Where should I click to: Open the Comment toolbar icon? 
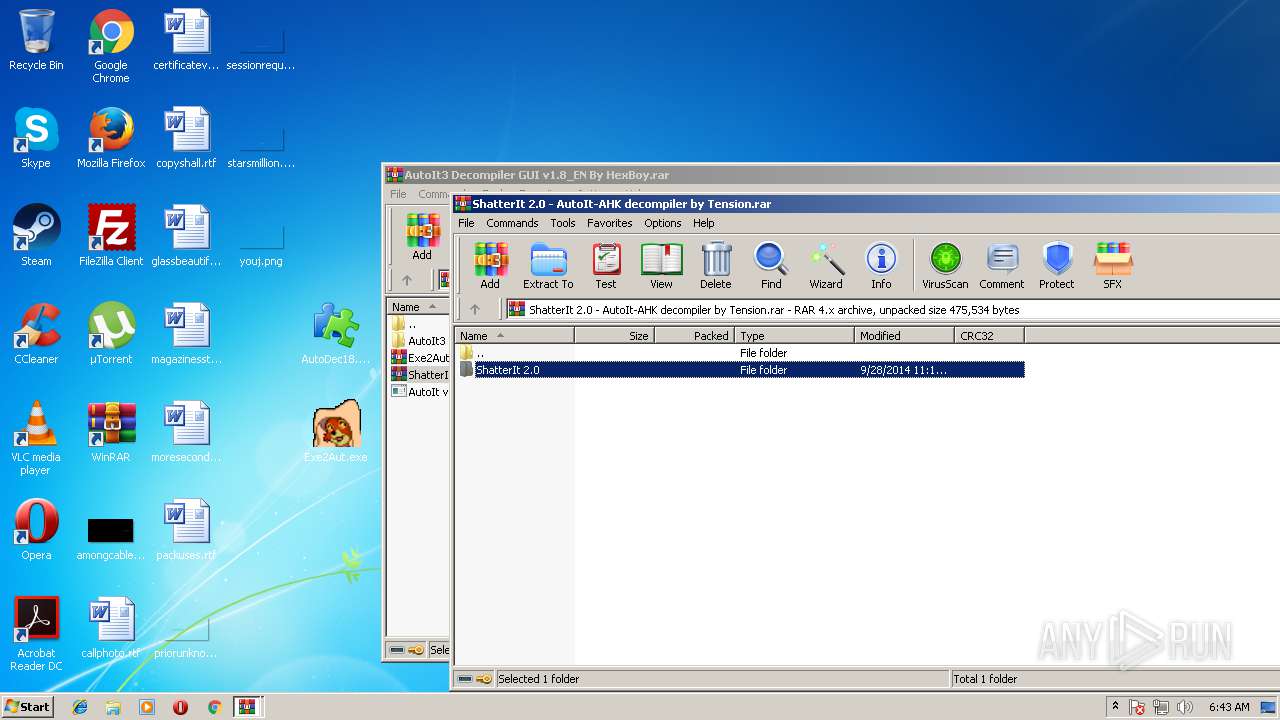point(1001,265)
